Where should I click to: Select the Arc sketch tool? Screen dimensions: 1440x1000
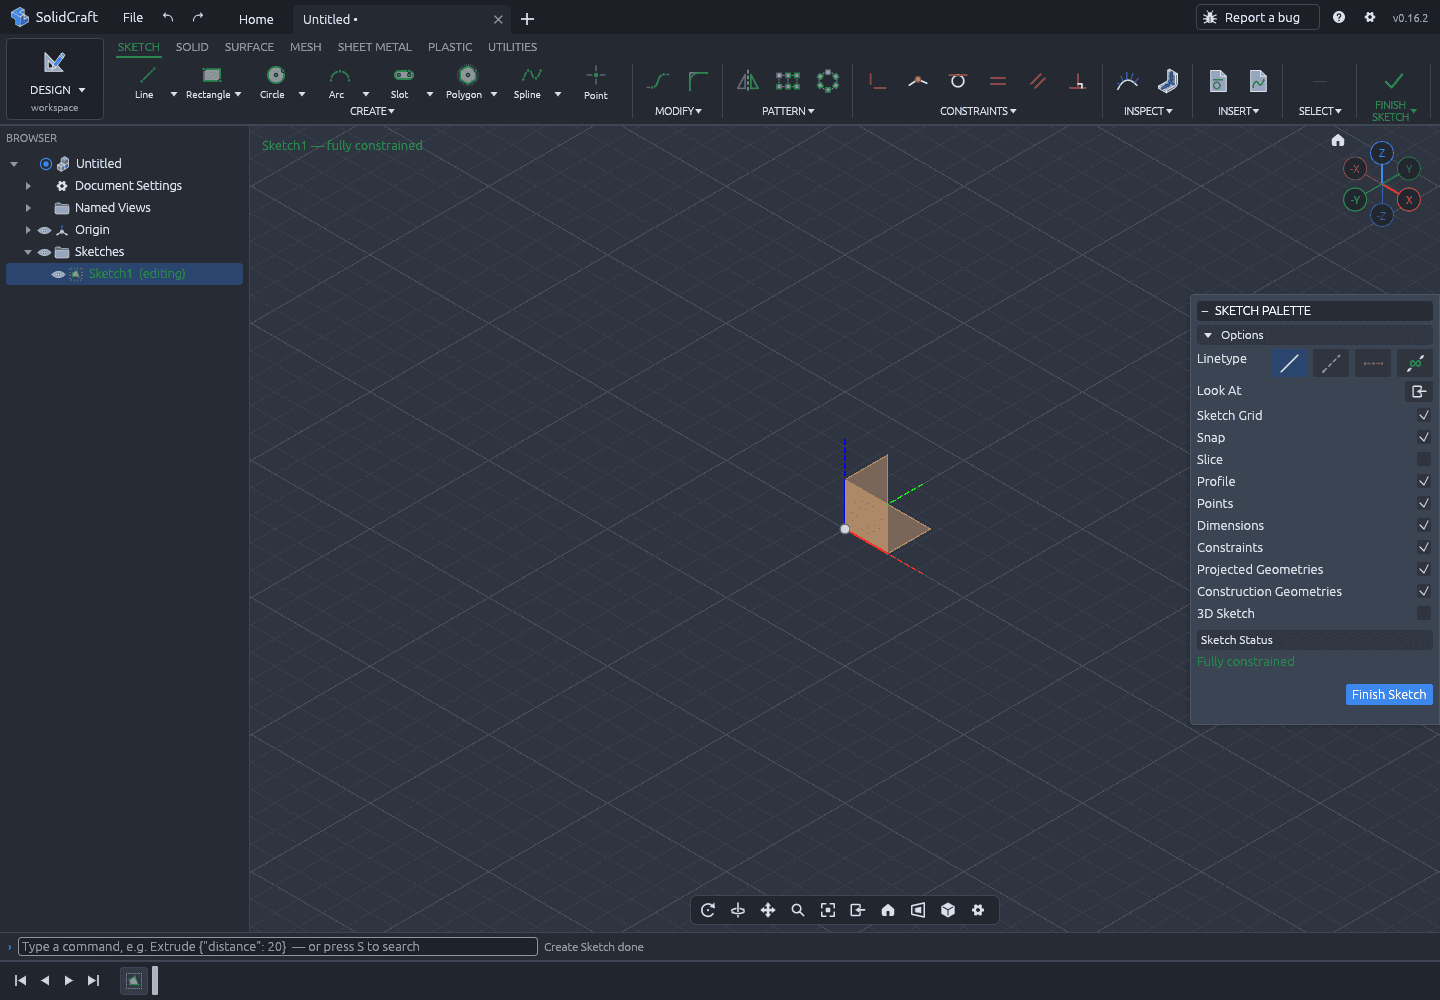pos(339,81)
